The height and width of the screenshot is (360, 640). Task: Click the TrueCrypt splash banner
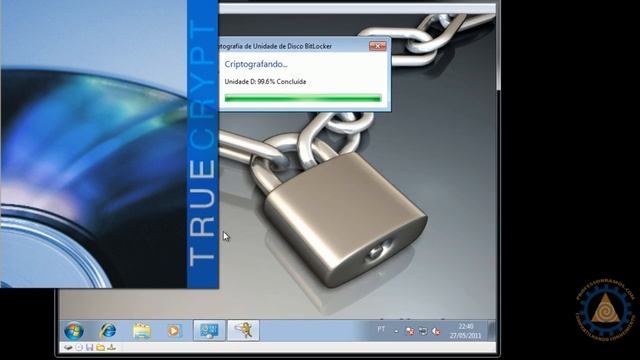tap(109, 144)
